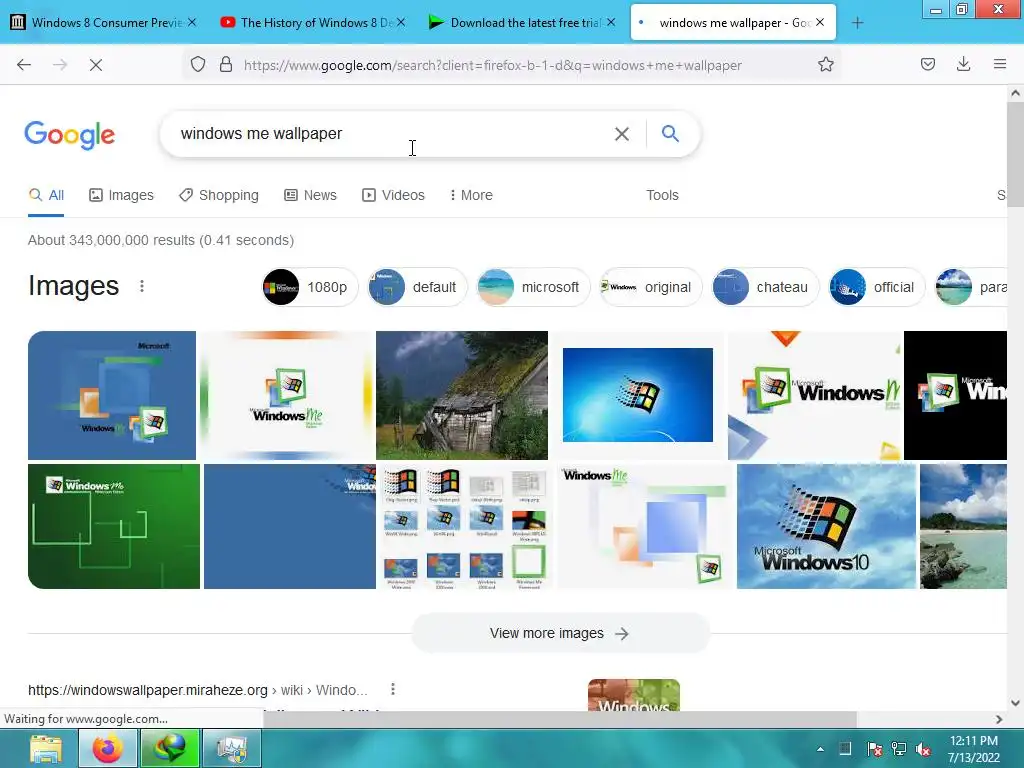Close the History of Windows 8 tab
Image resolution: width=1024 pixels, height=768 pixels.
(x=401, y=22)
